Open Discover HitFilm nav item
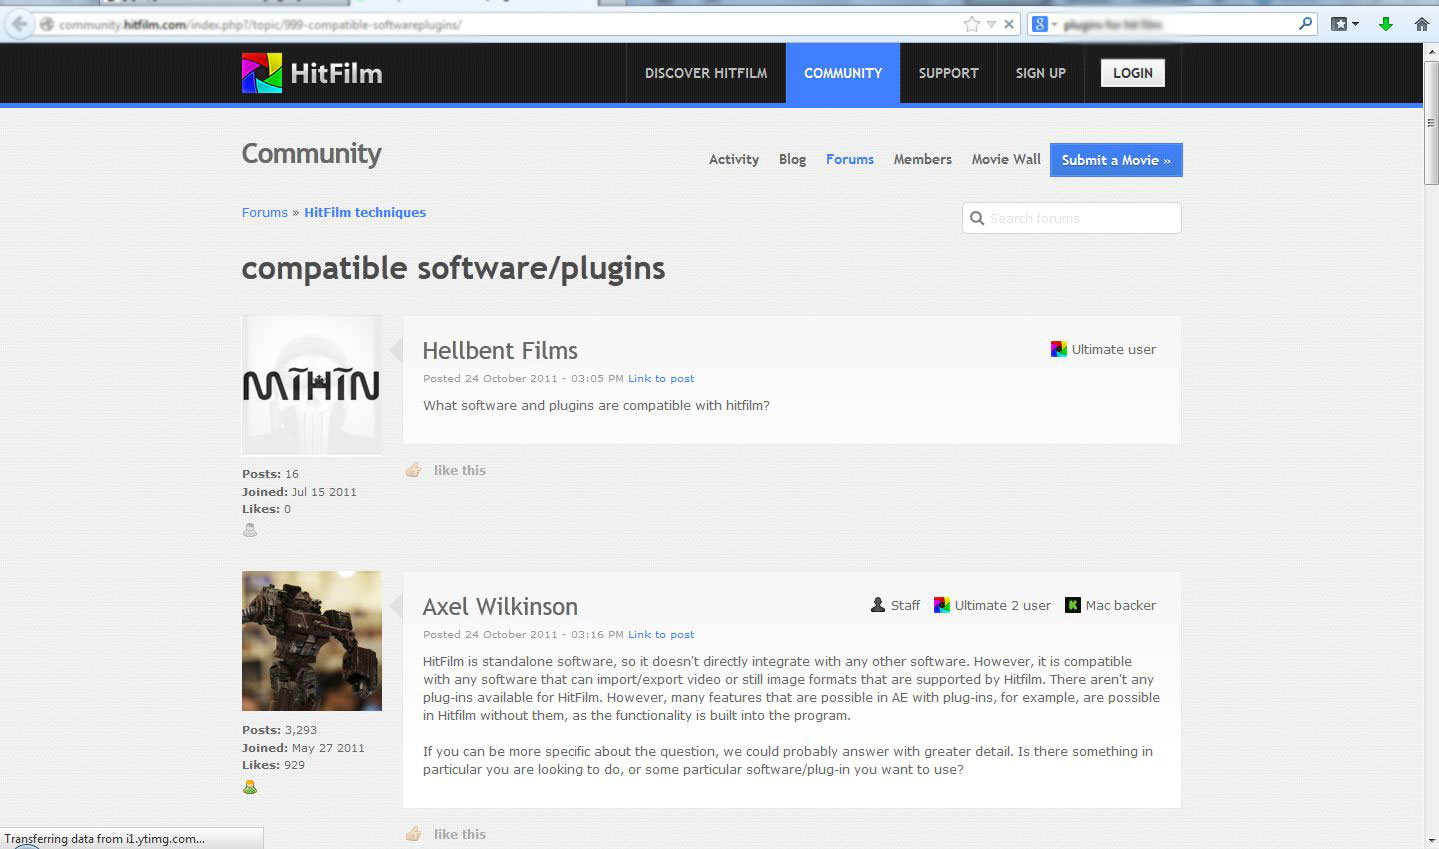Image resolution: width=1439 pixels, height=849 pixels. pos(706,73)
